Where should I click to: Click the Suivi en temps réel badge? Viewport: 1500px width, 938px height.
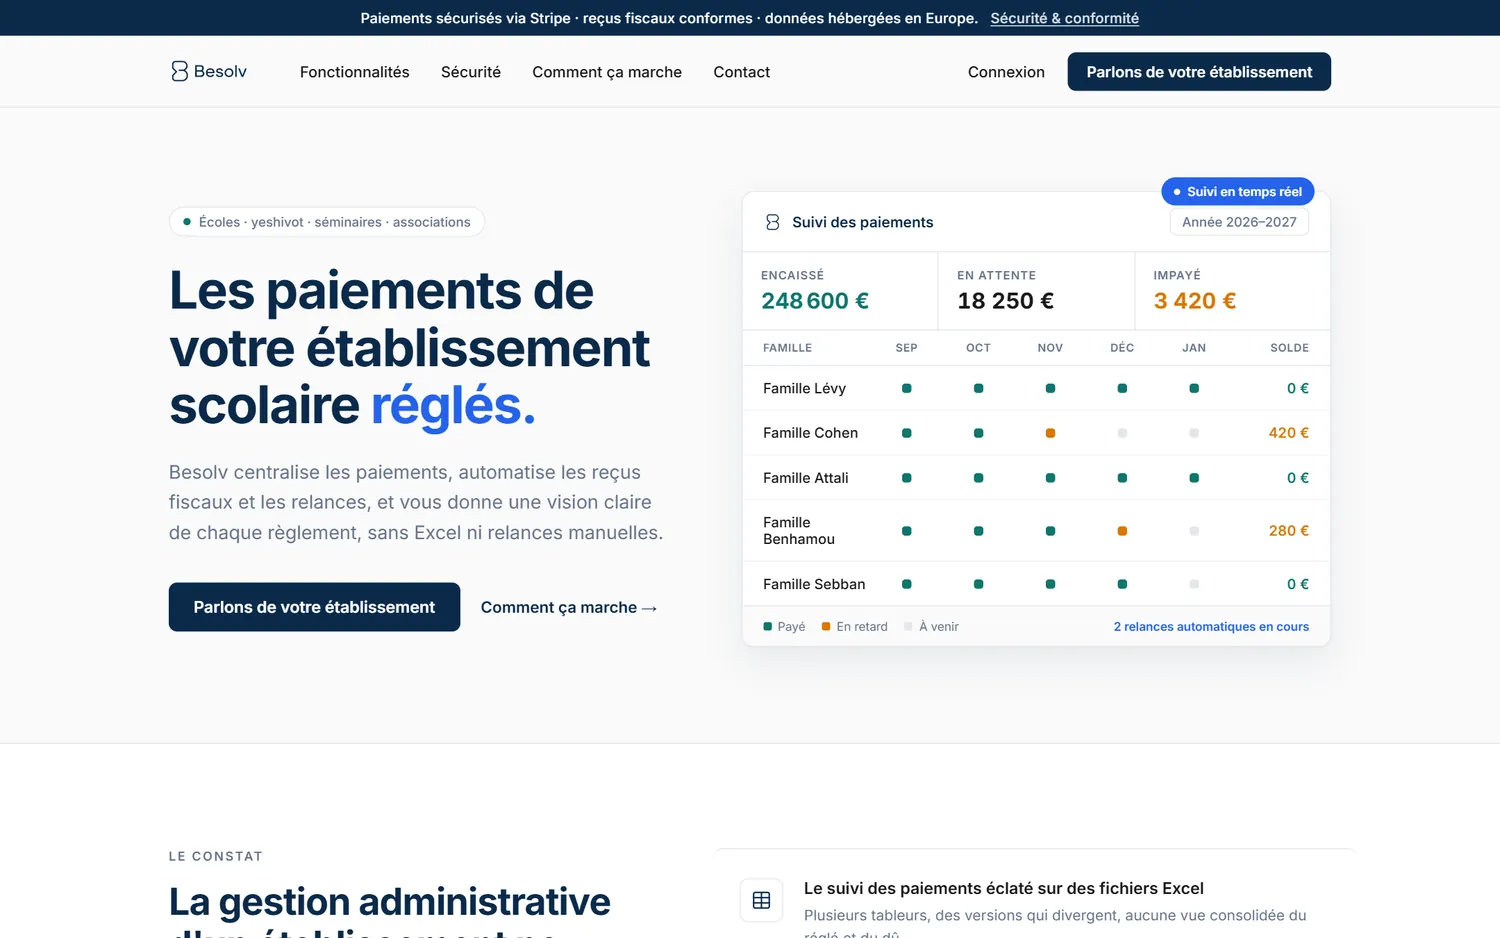[x=1238, y=191]
